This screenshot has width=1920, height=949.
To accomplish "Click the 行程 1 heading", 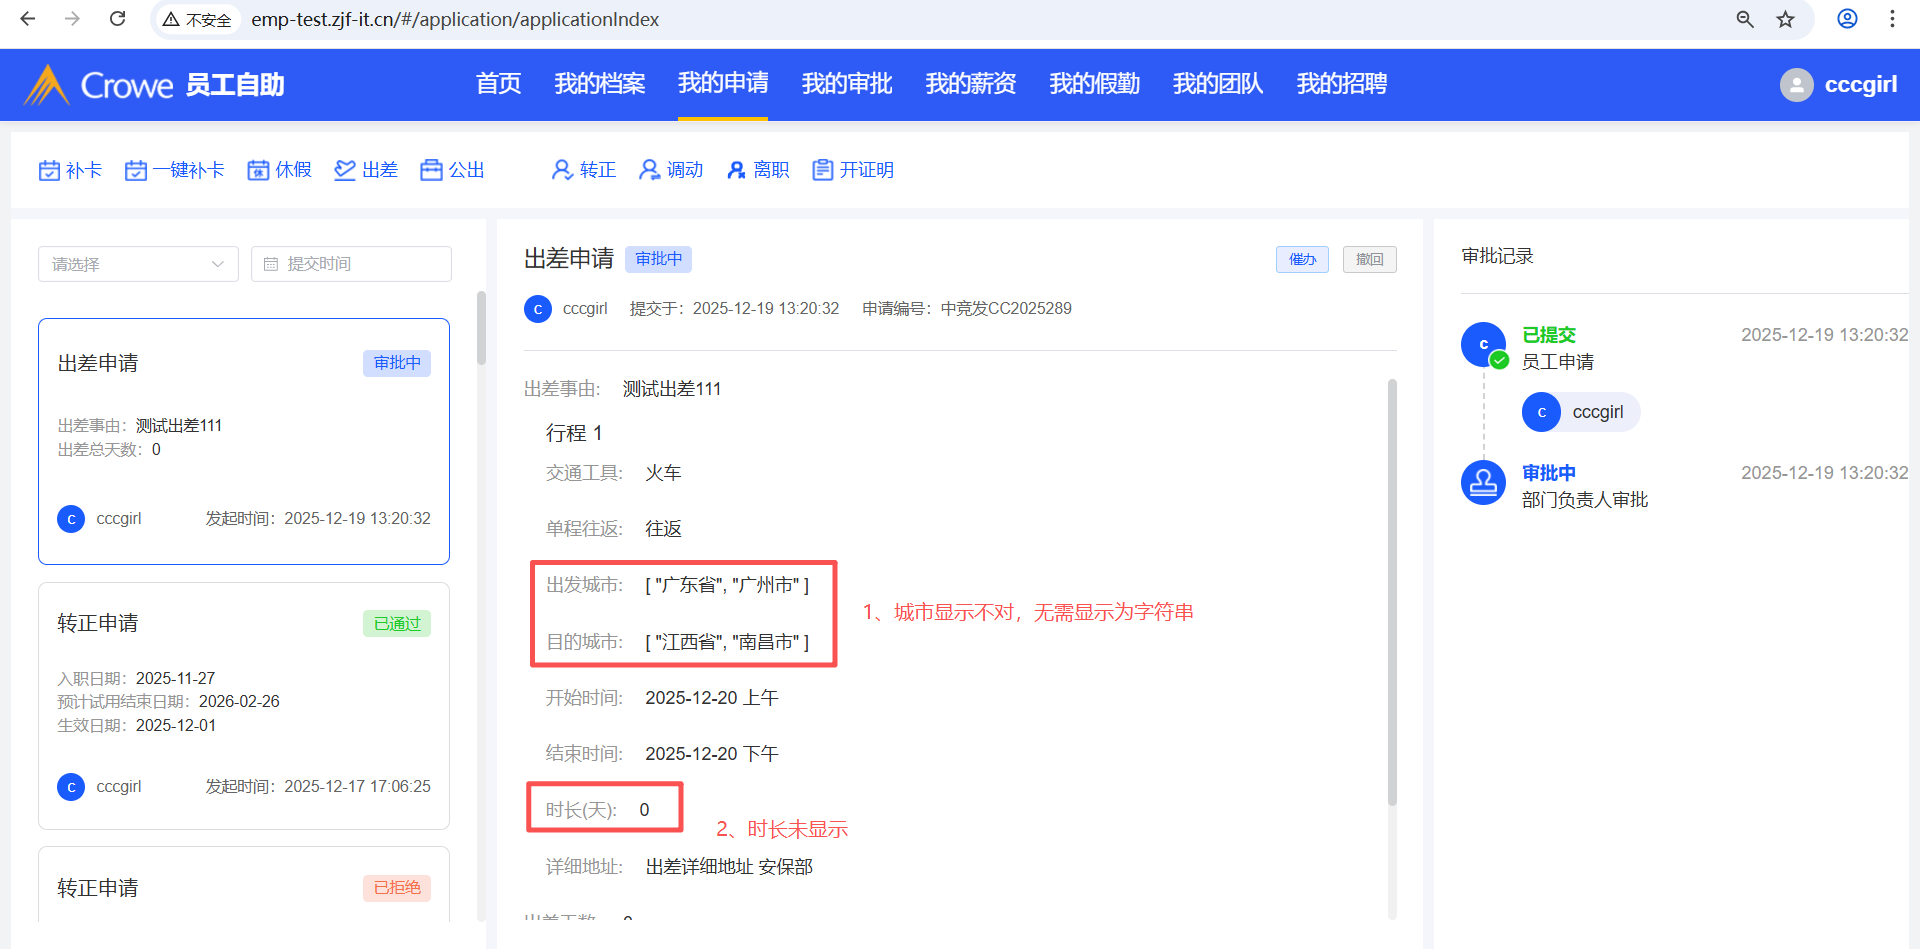I will (x=574, y=433).
